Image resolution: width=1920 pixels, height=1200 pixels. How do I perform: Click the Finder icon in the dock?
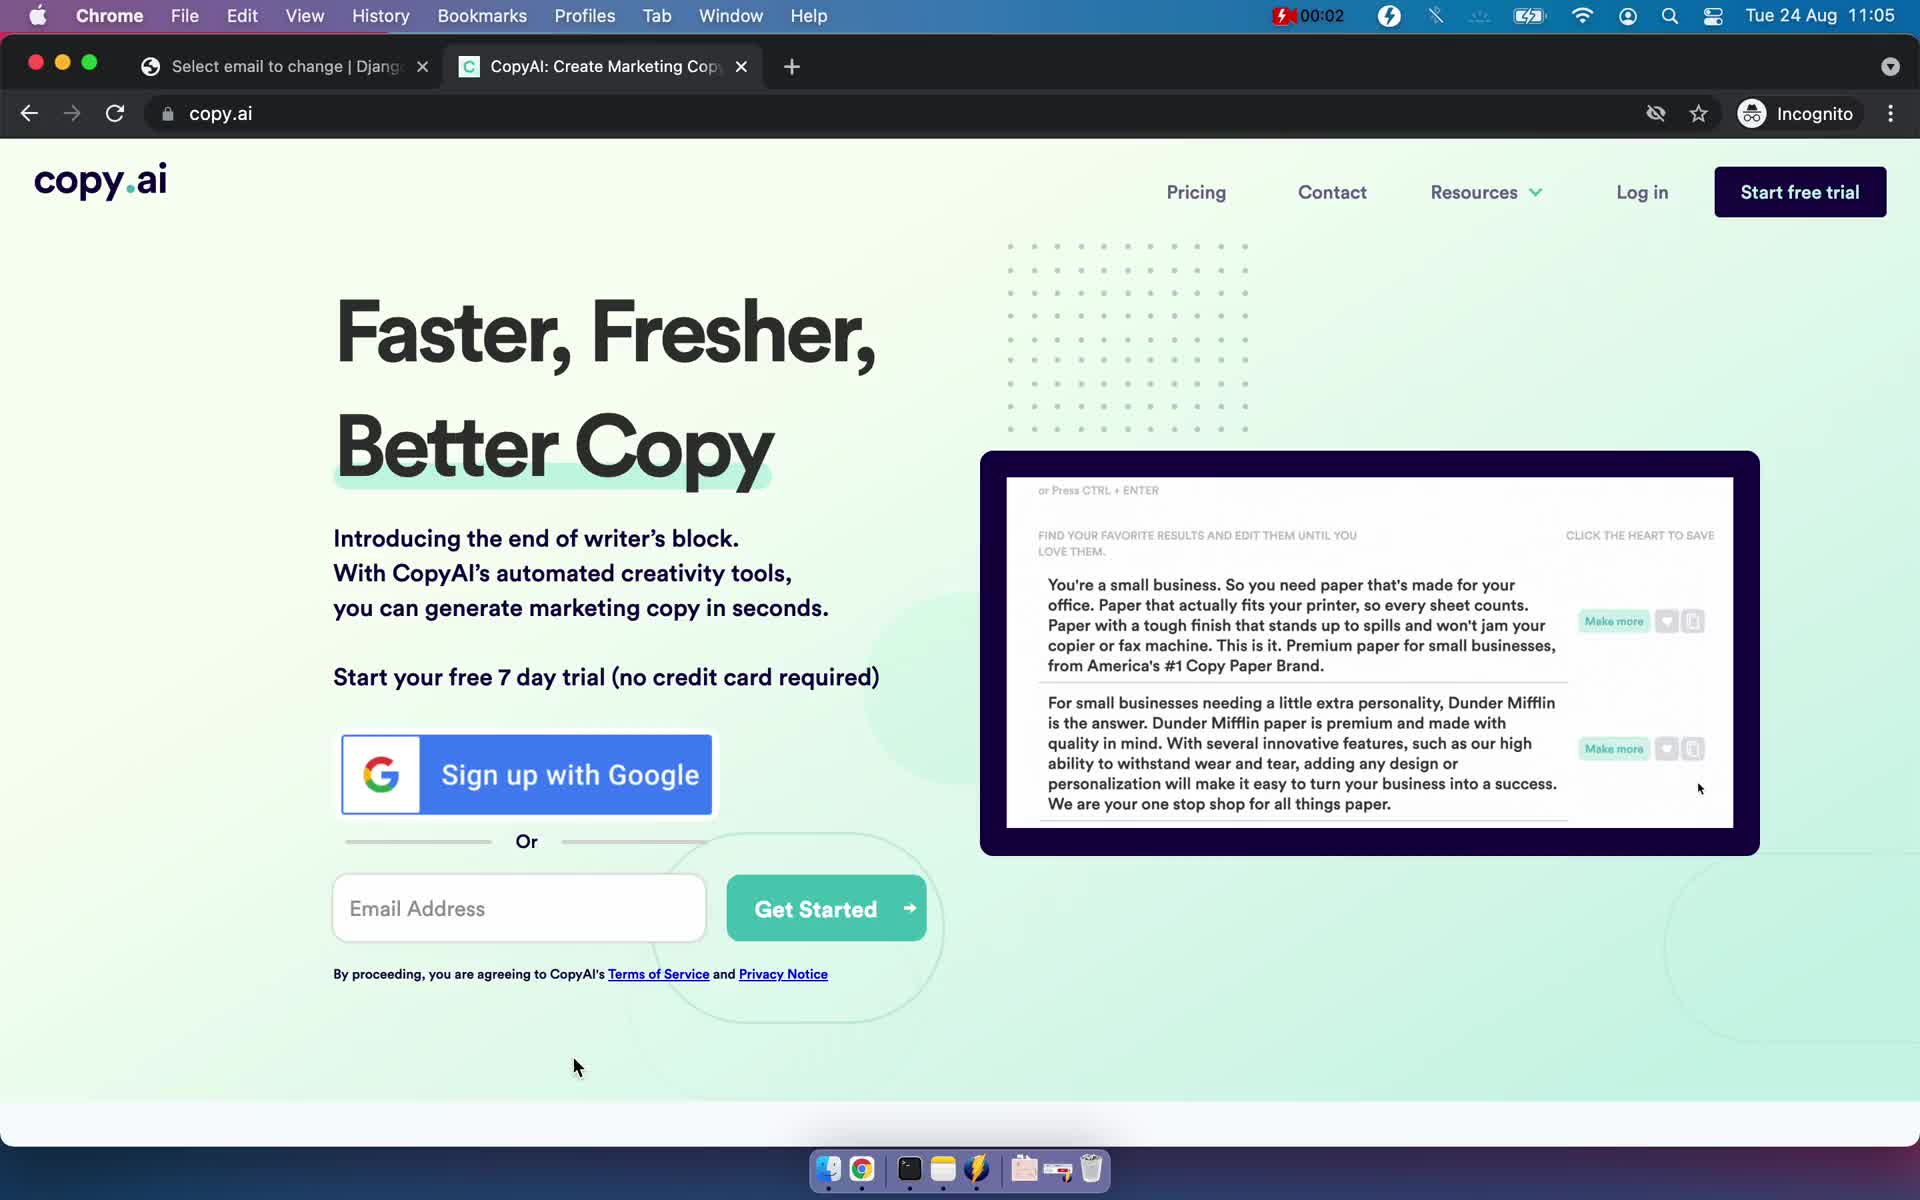(827, 1170)
